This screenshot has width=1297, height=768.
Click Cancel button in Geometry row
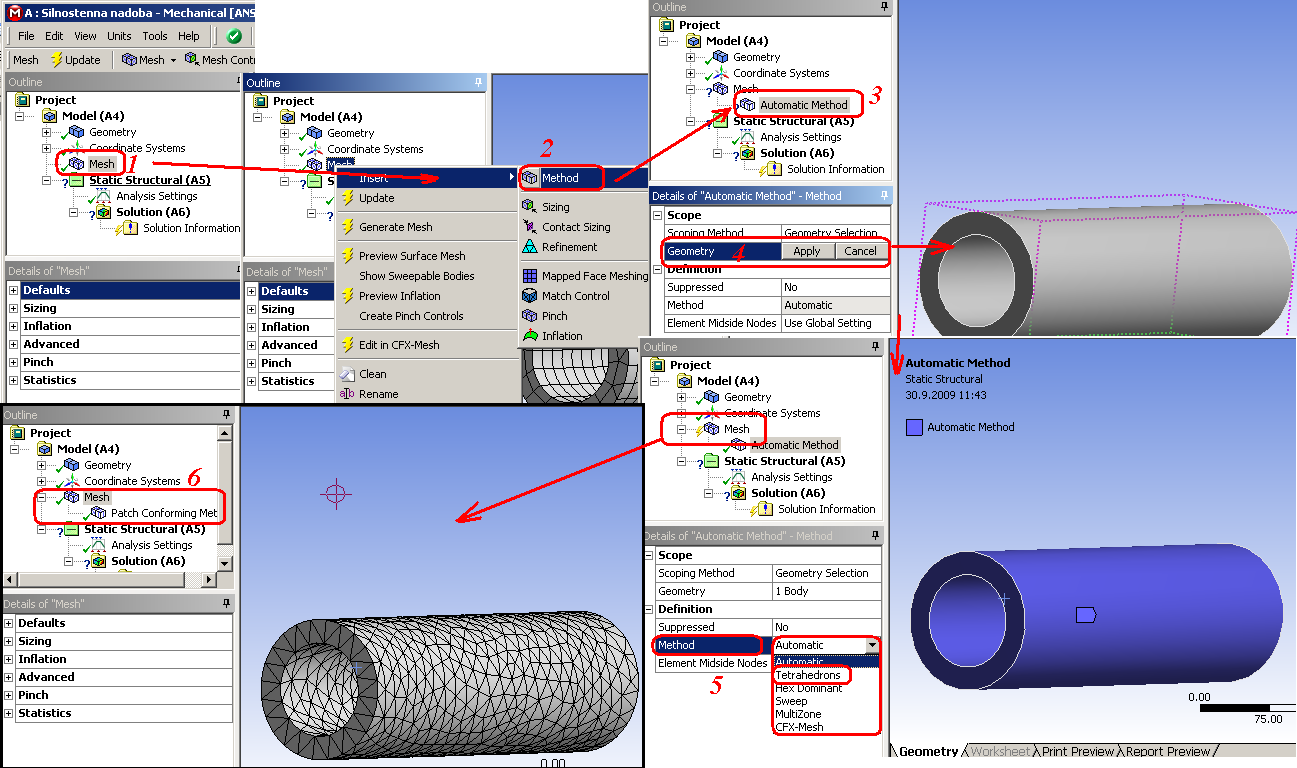pyautogui.click(x=860, y=251)
